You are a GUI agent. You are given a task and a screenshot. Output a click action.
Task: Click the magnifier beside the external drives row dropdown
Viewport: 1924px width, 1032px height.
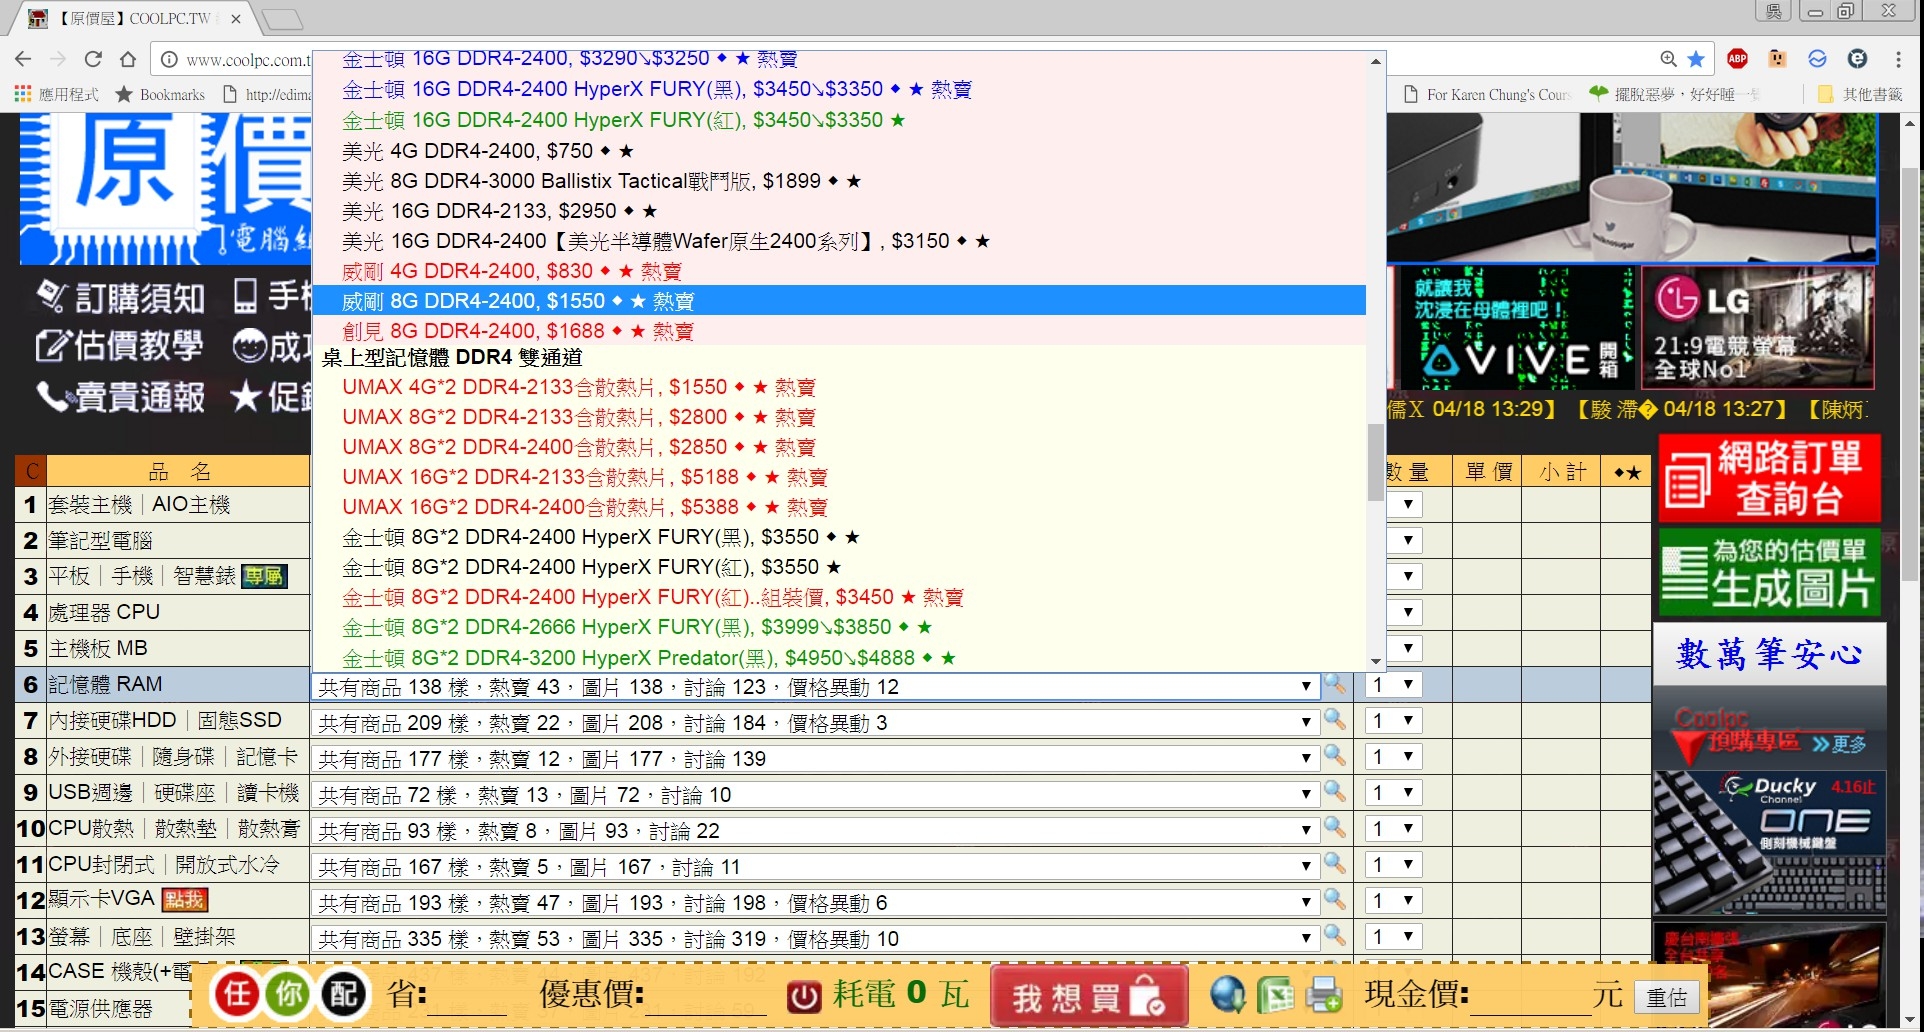[x=1335, y=755]
